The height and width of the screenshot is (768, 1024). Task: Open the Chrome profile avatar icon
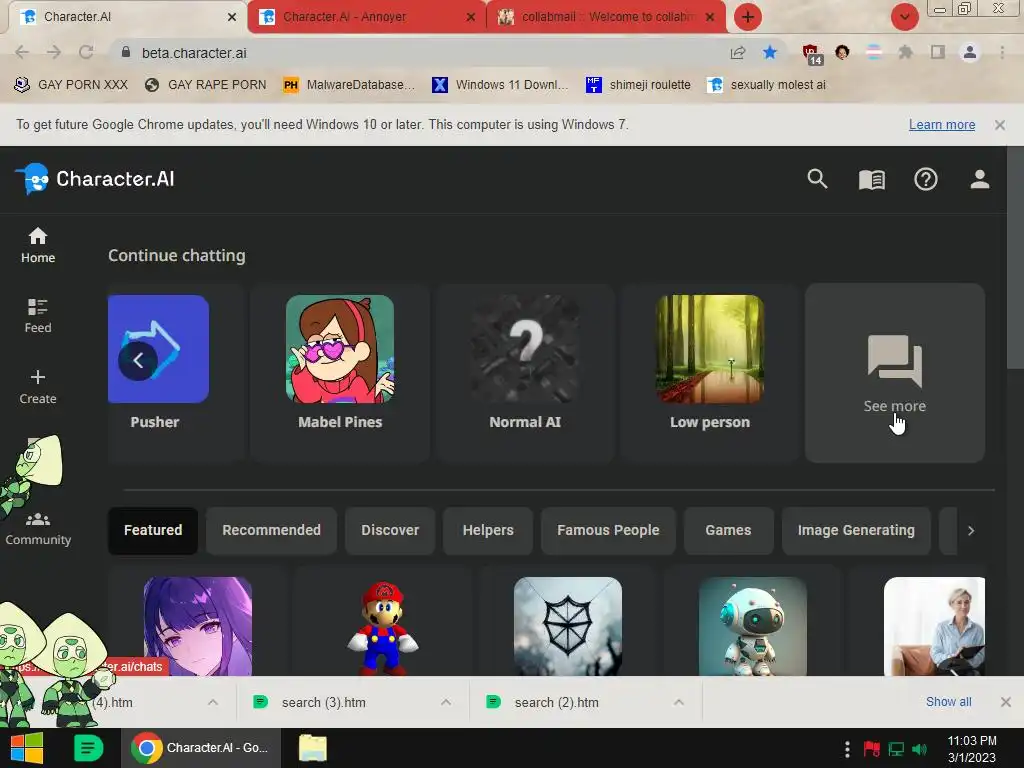click(x=970, y=52)
